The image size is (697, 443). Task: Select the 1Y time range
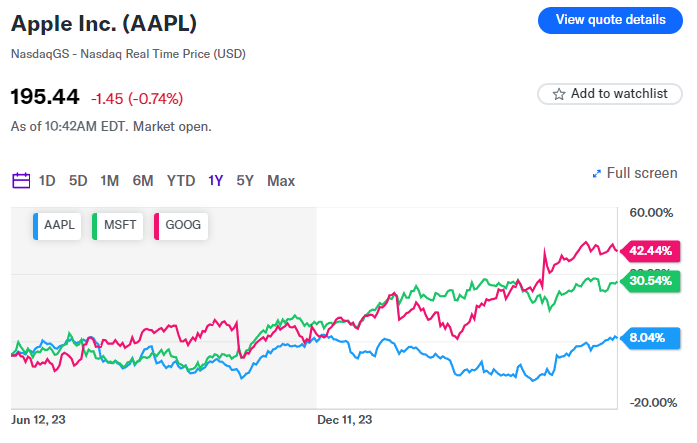tap(216, 181)
